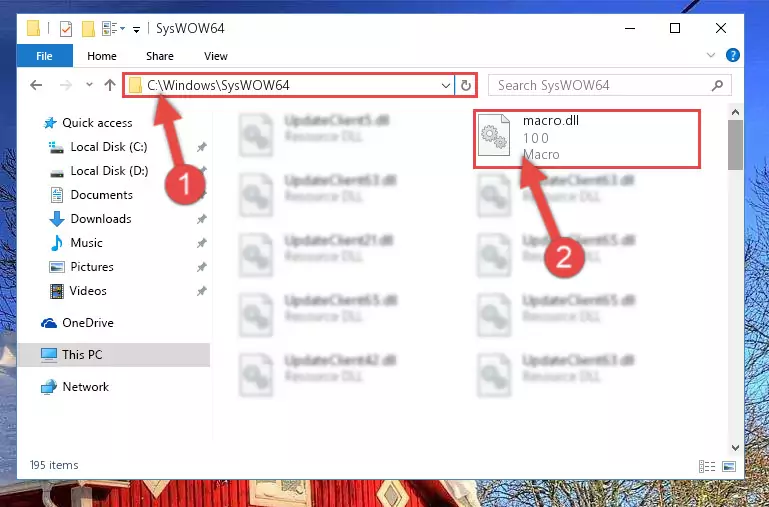Image resolution: width=769 pixels, height=507 pixels.
Task: Click the pin icon beside Pictures
Action: (202, 267)
